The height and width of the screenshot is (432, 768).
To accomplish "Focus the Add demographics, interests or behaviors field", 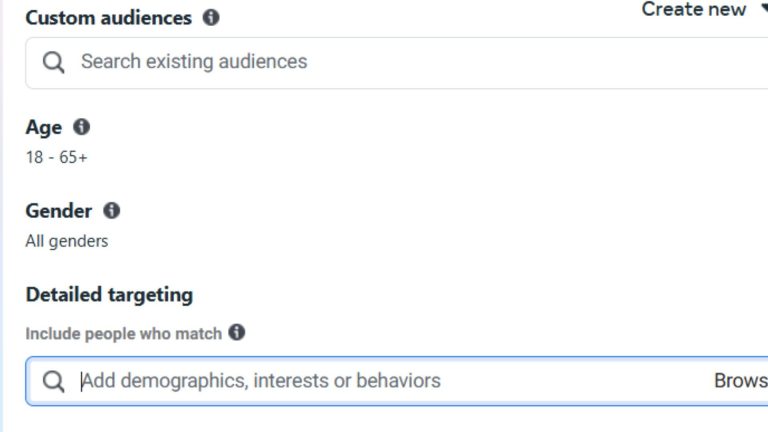I will (380, 381).
